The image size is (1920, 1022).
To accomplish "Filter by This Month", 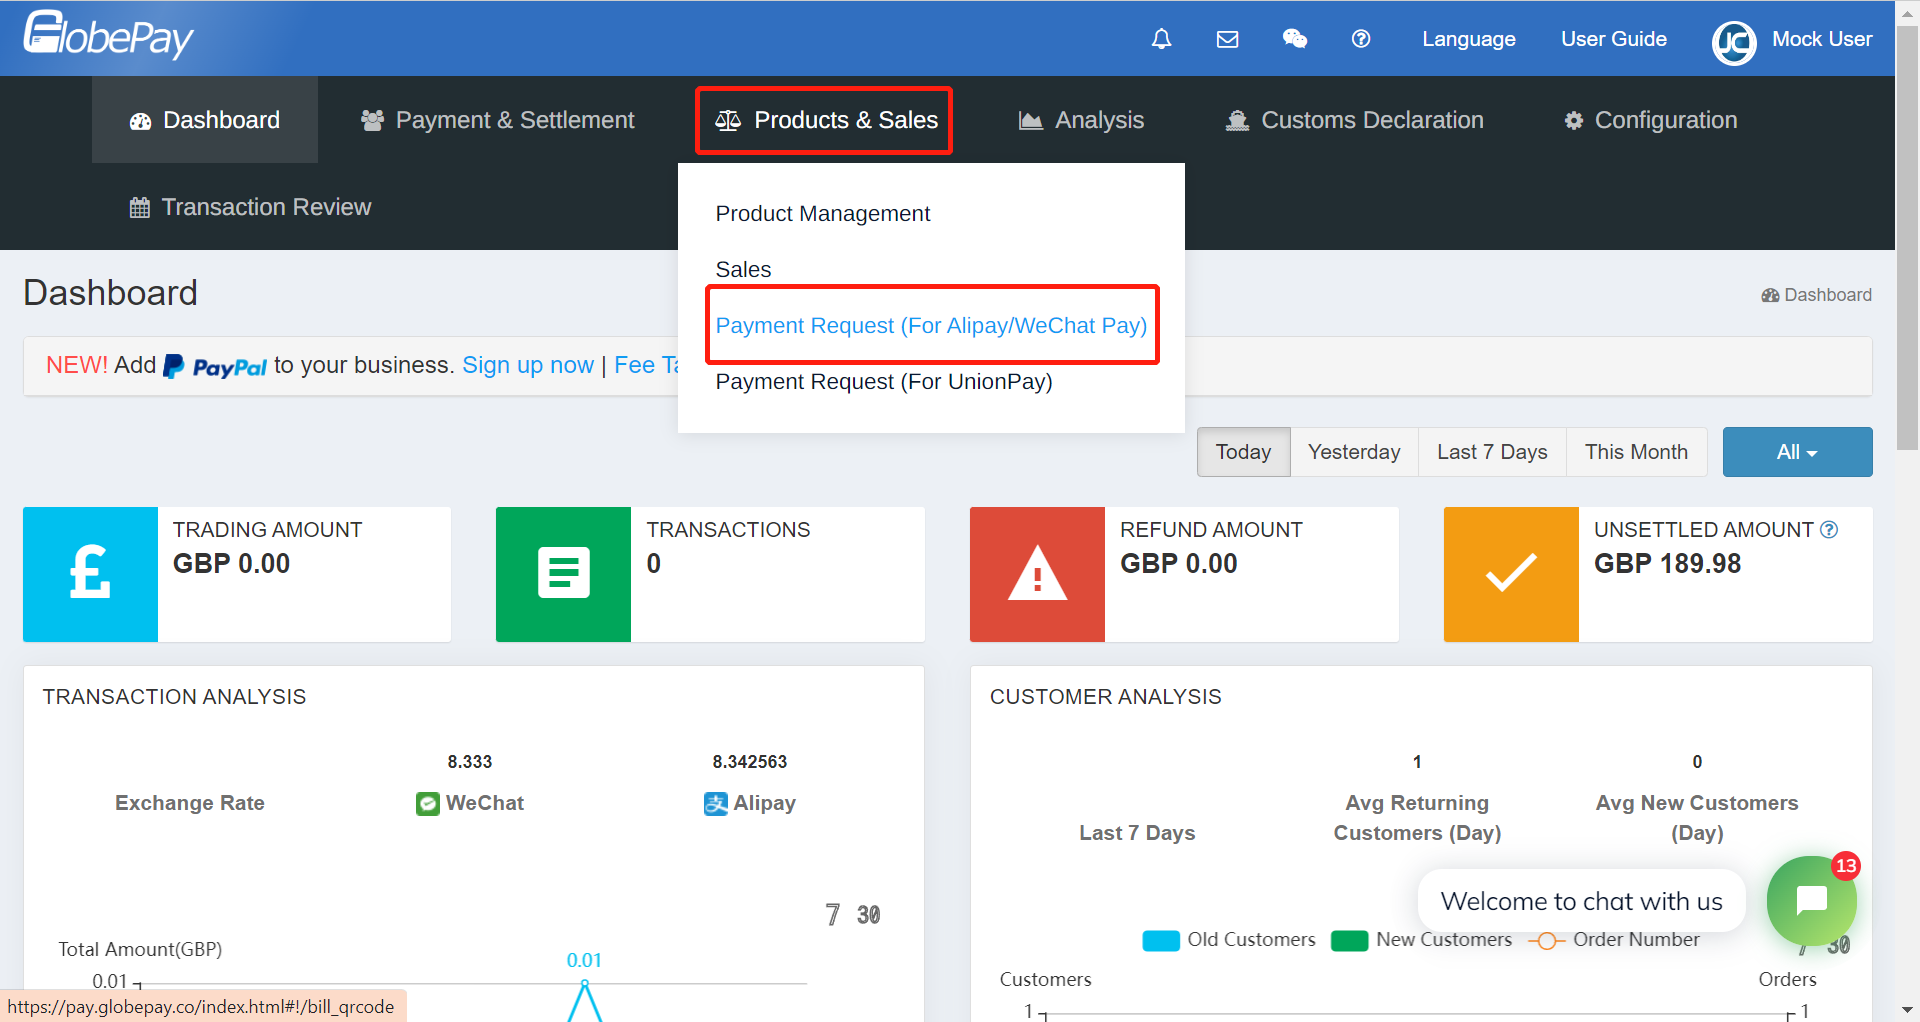I will tap(1636, 452).
